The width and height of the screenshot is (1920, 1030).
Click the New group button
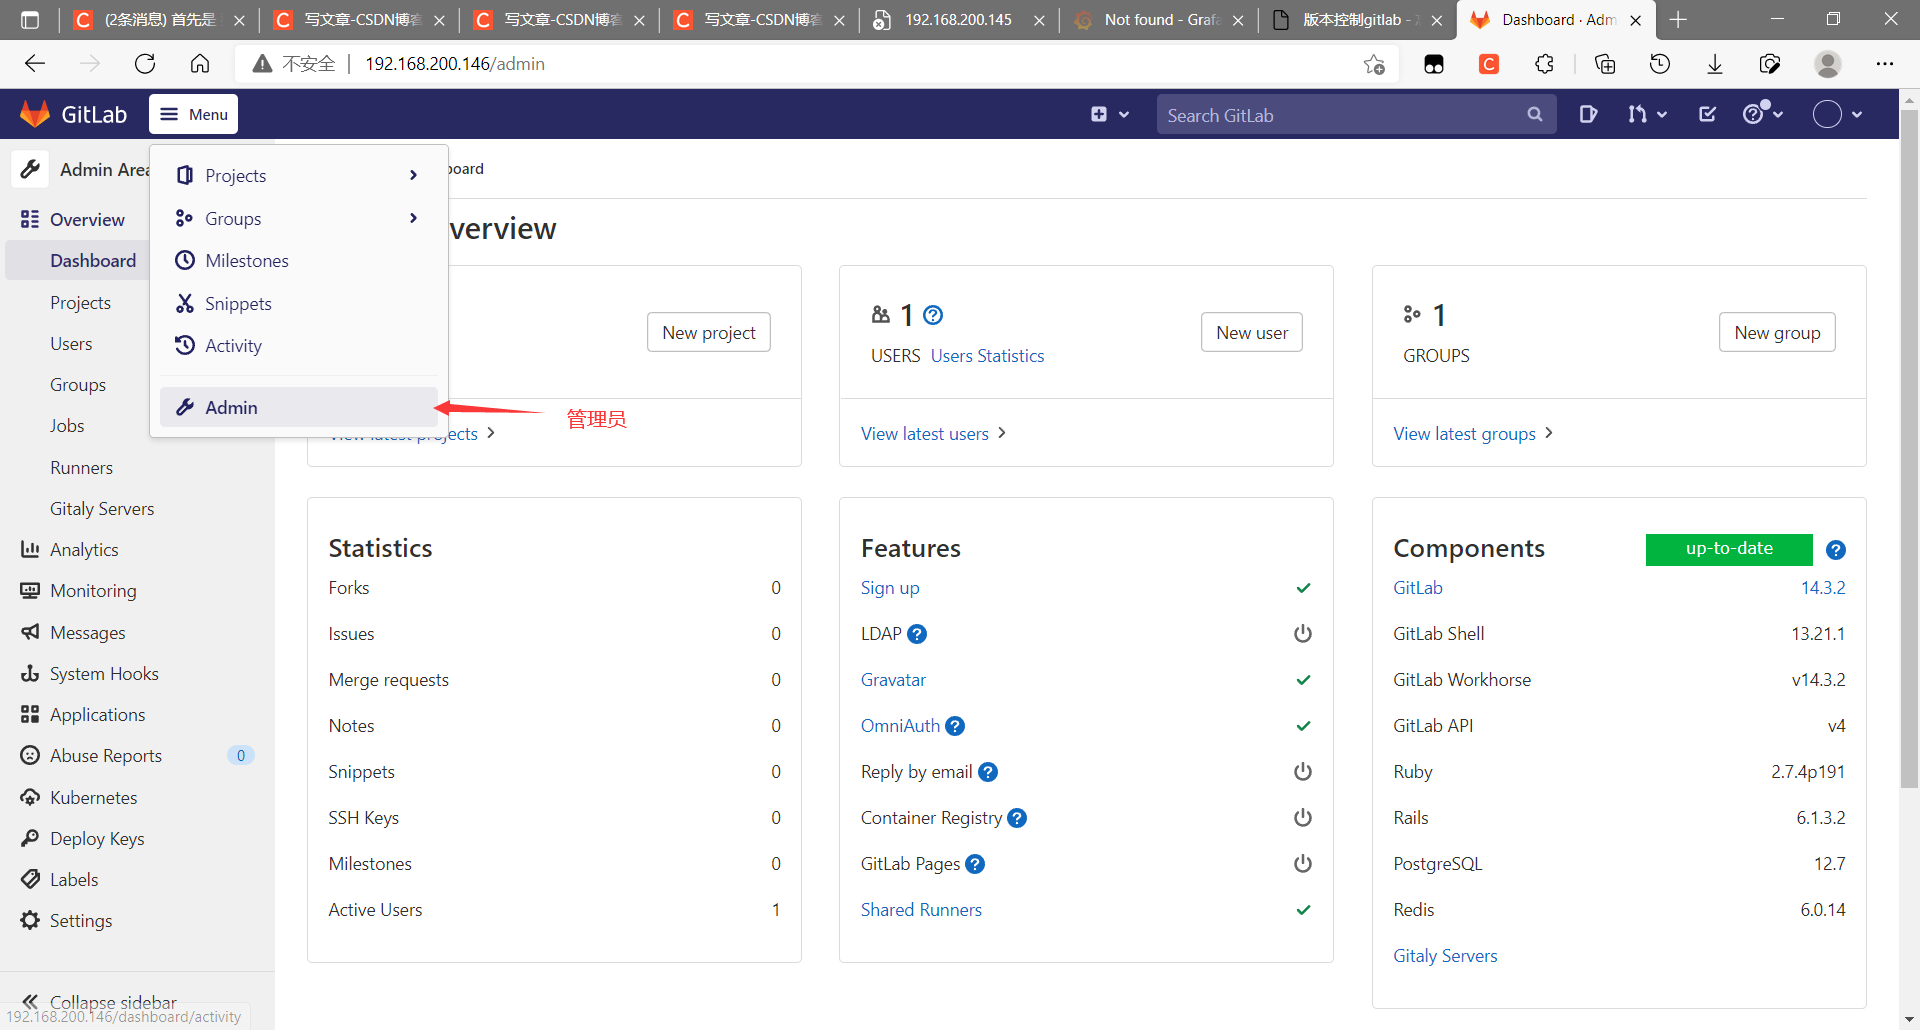pyautogui.click(x=1777, y=332)
